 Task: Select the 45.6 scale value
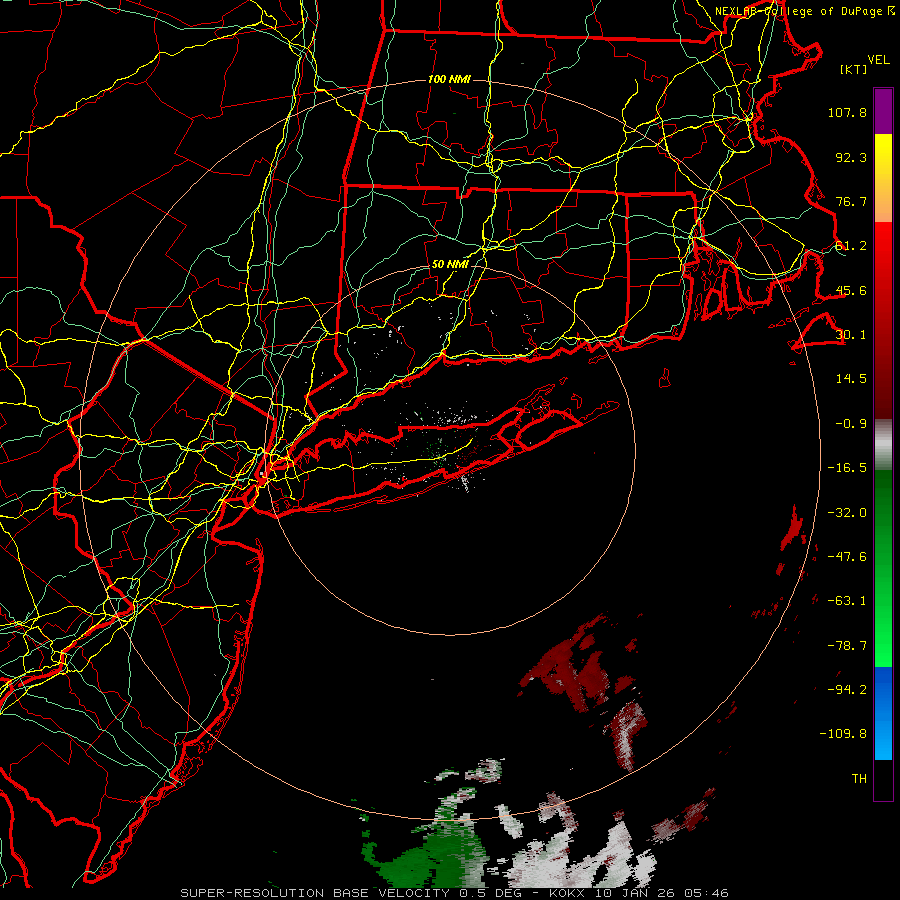851,290
